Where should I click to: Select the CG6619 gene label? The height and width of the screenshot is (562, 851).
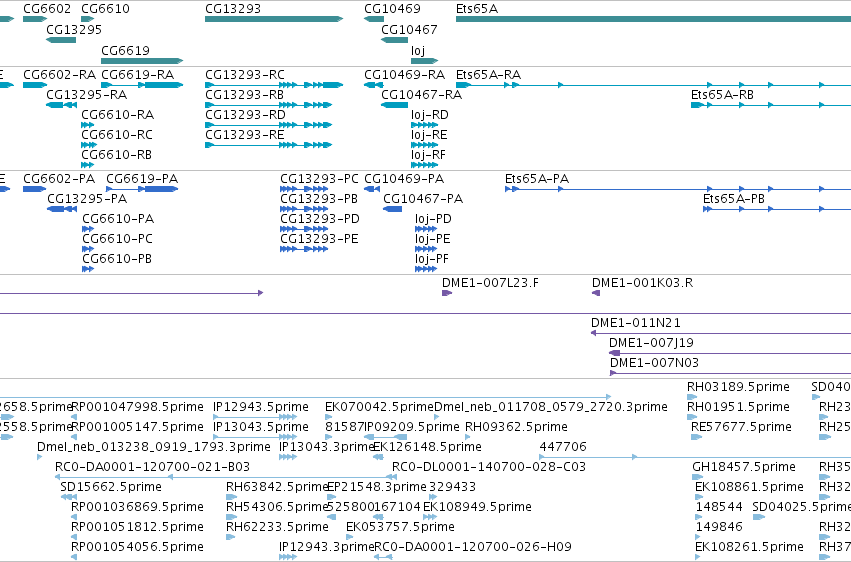point(125,50)
